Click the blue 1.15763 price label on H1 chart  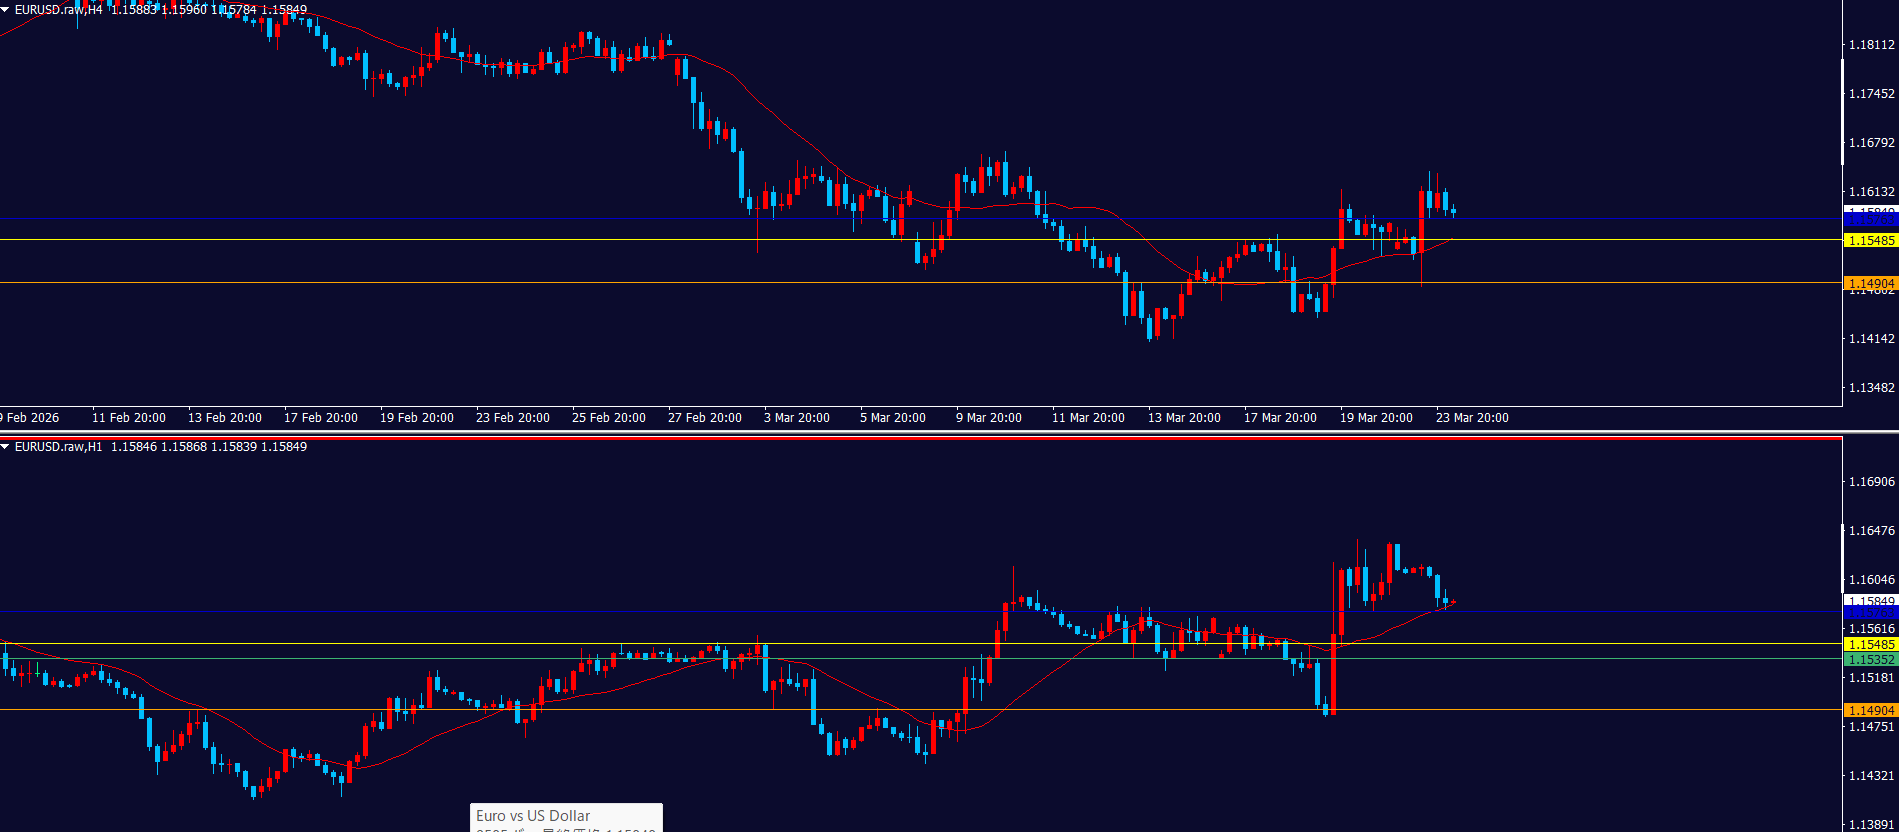point(1870,612)
